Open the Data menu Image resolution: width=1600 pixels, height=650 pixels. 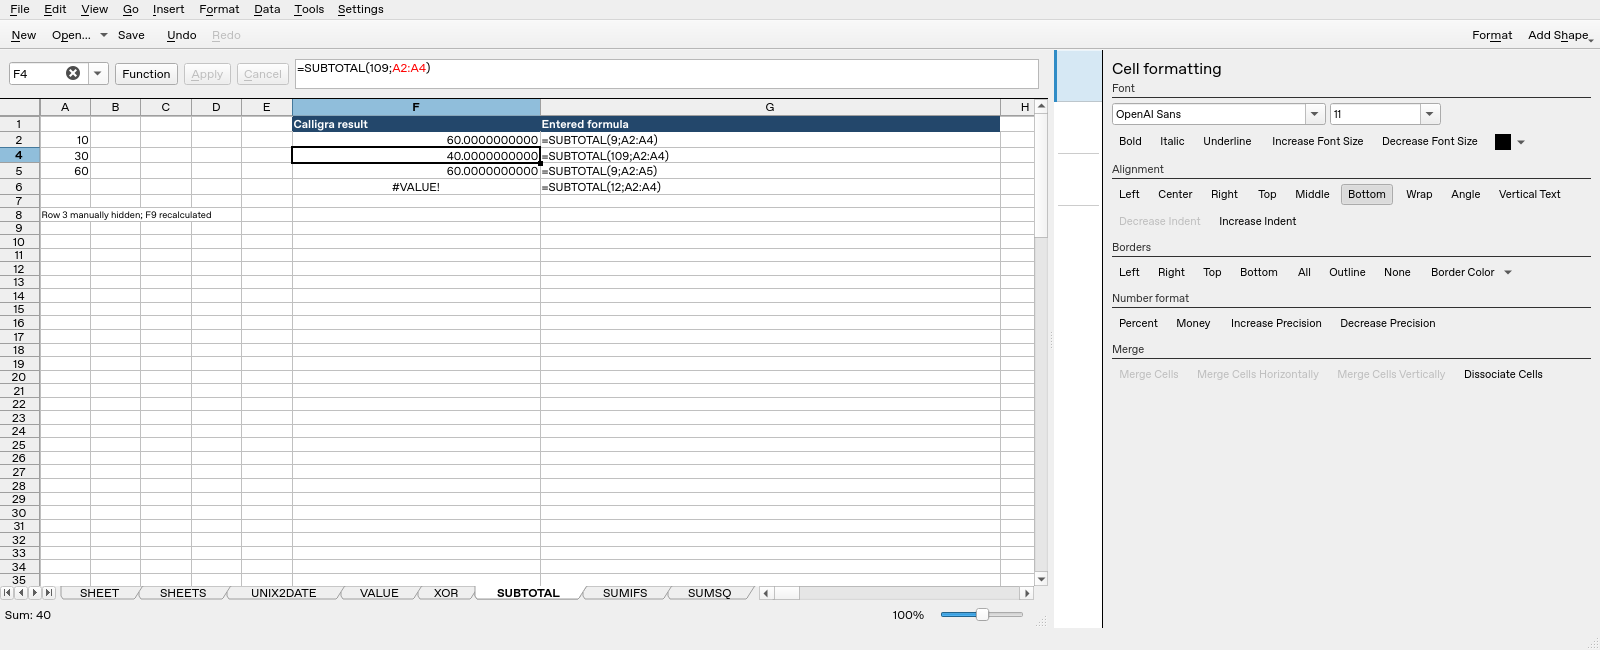[x=267, y=9]
